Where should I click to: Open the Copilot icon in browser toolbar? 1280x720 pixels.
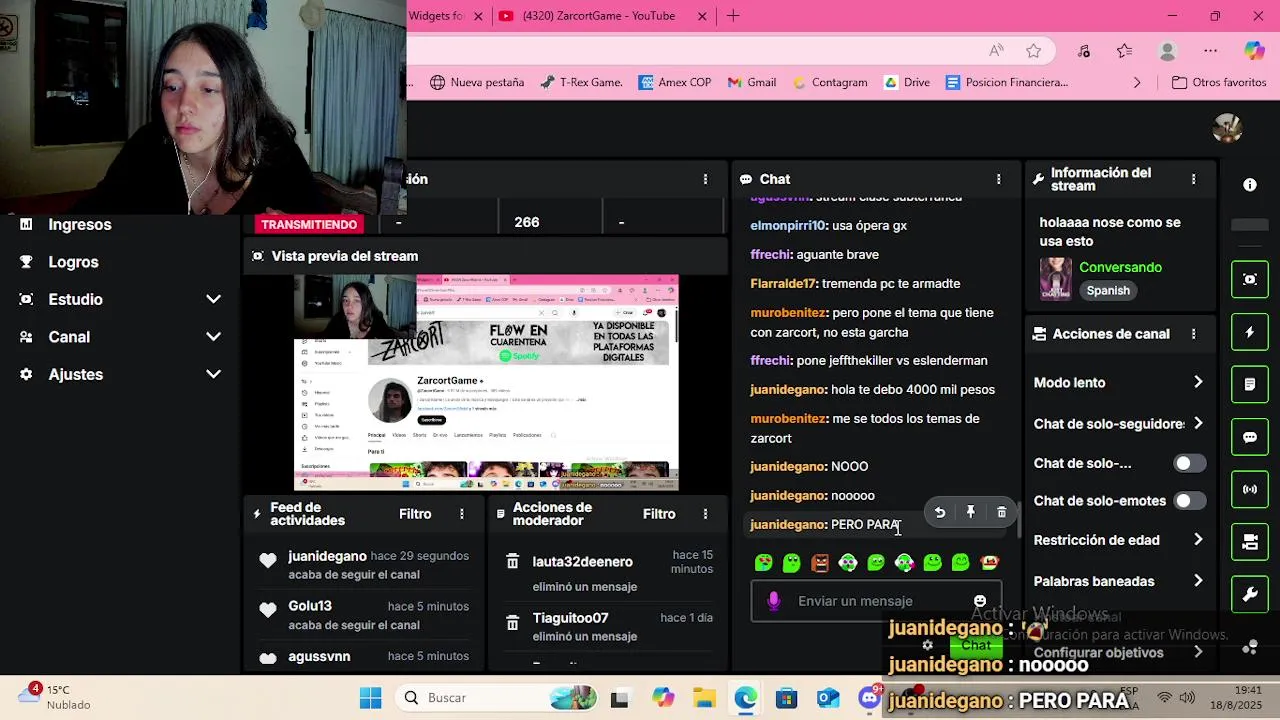click(x=1254, y=51)
